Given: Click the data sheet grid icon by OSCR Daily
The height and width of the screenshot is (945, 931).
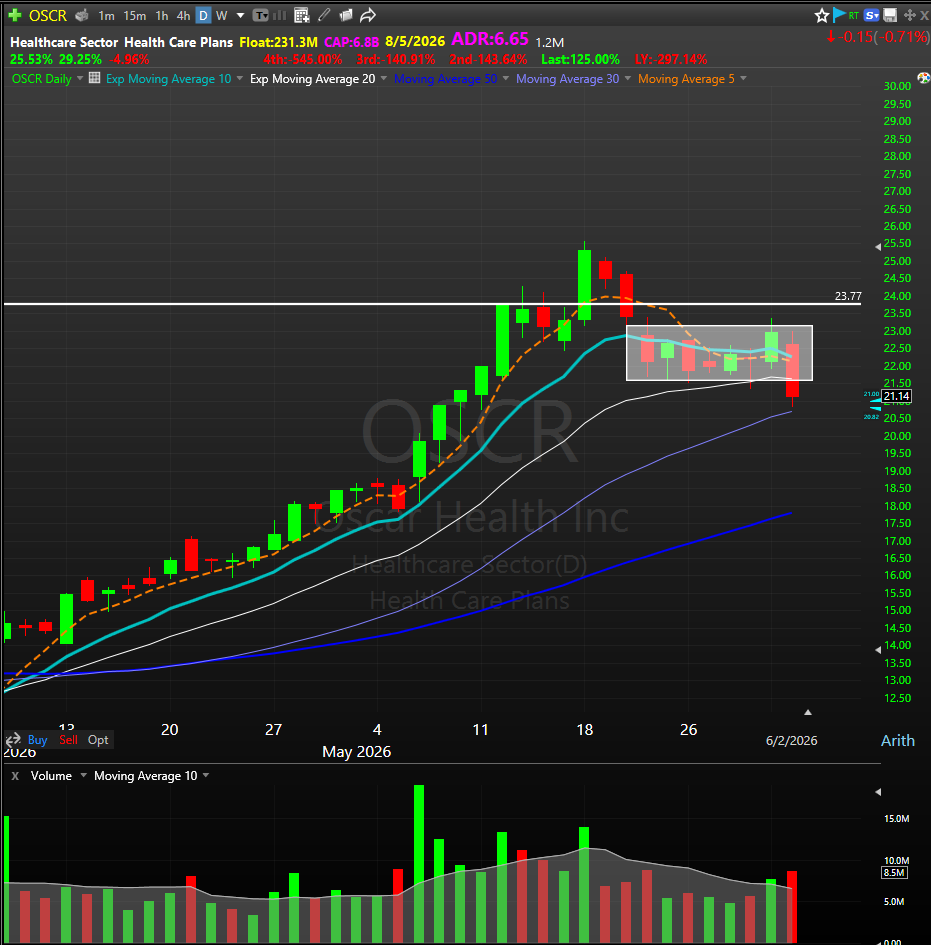Looking at the screenshot, I should [95, 78].
